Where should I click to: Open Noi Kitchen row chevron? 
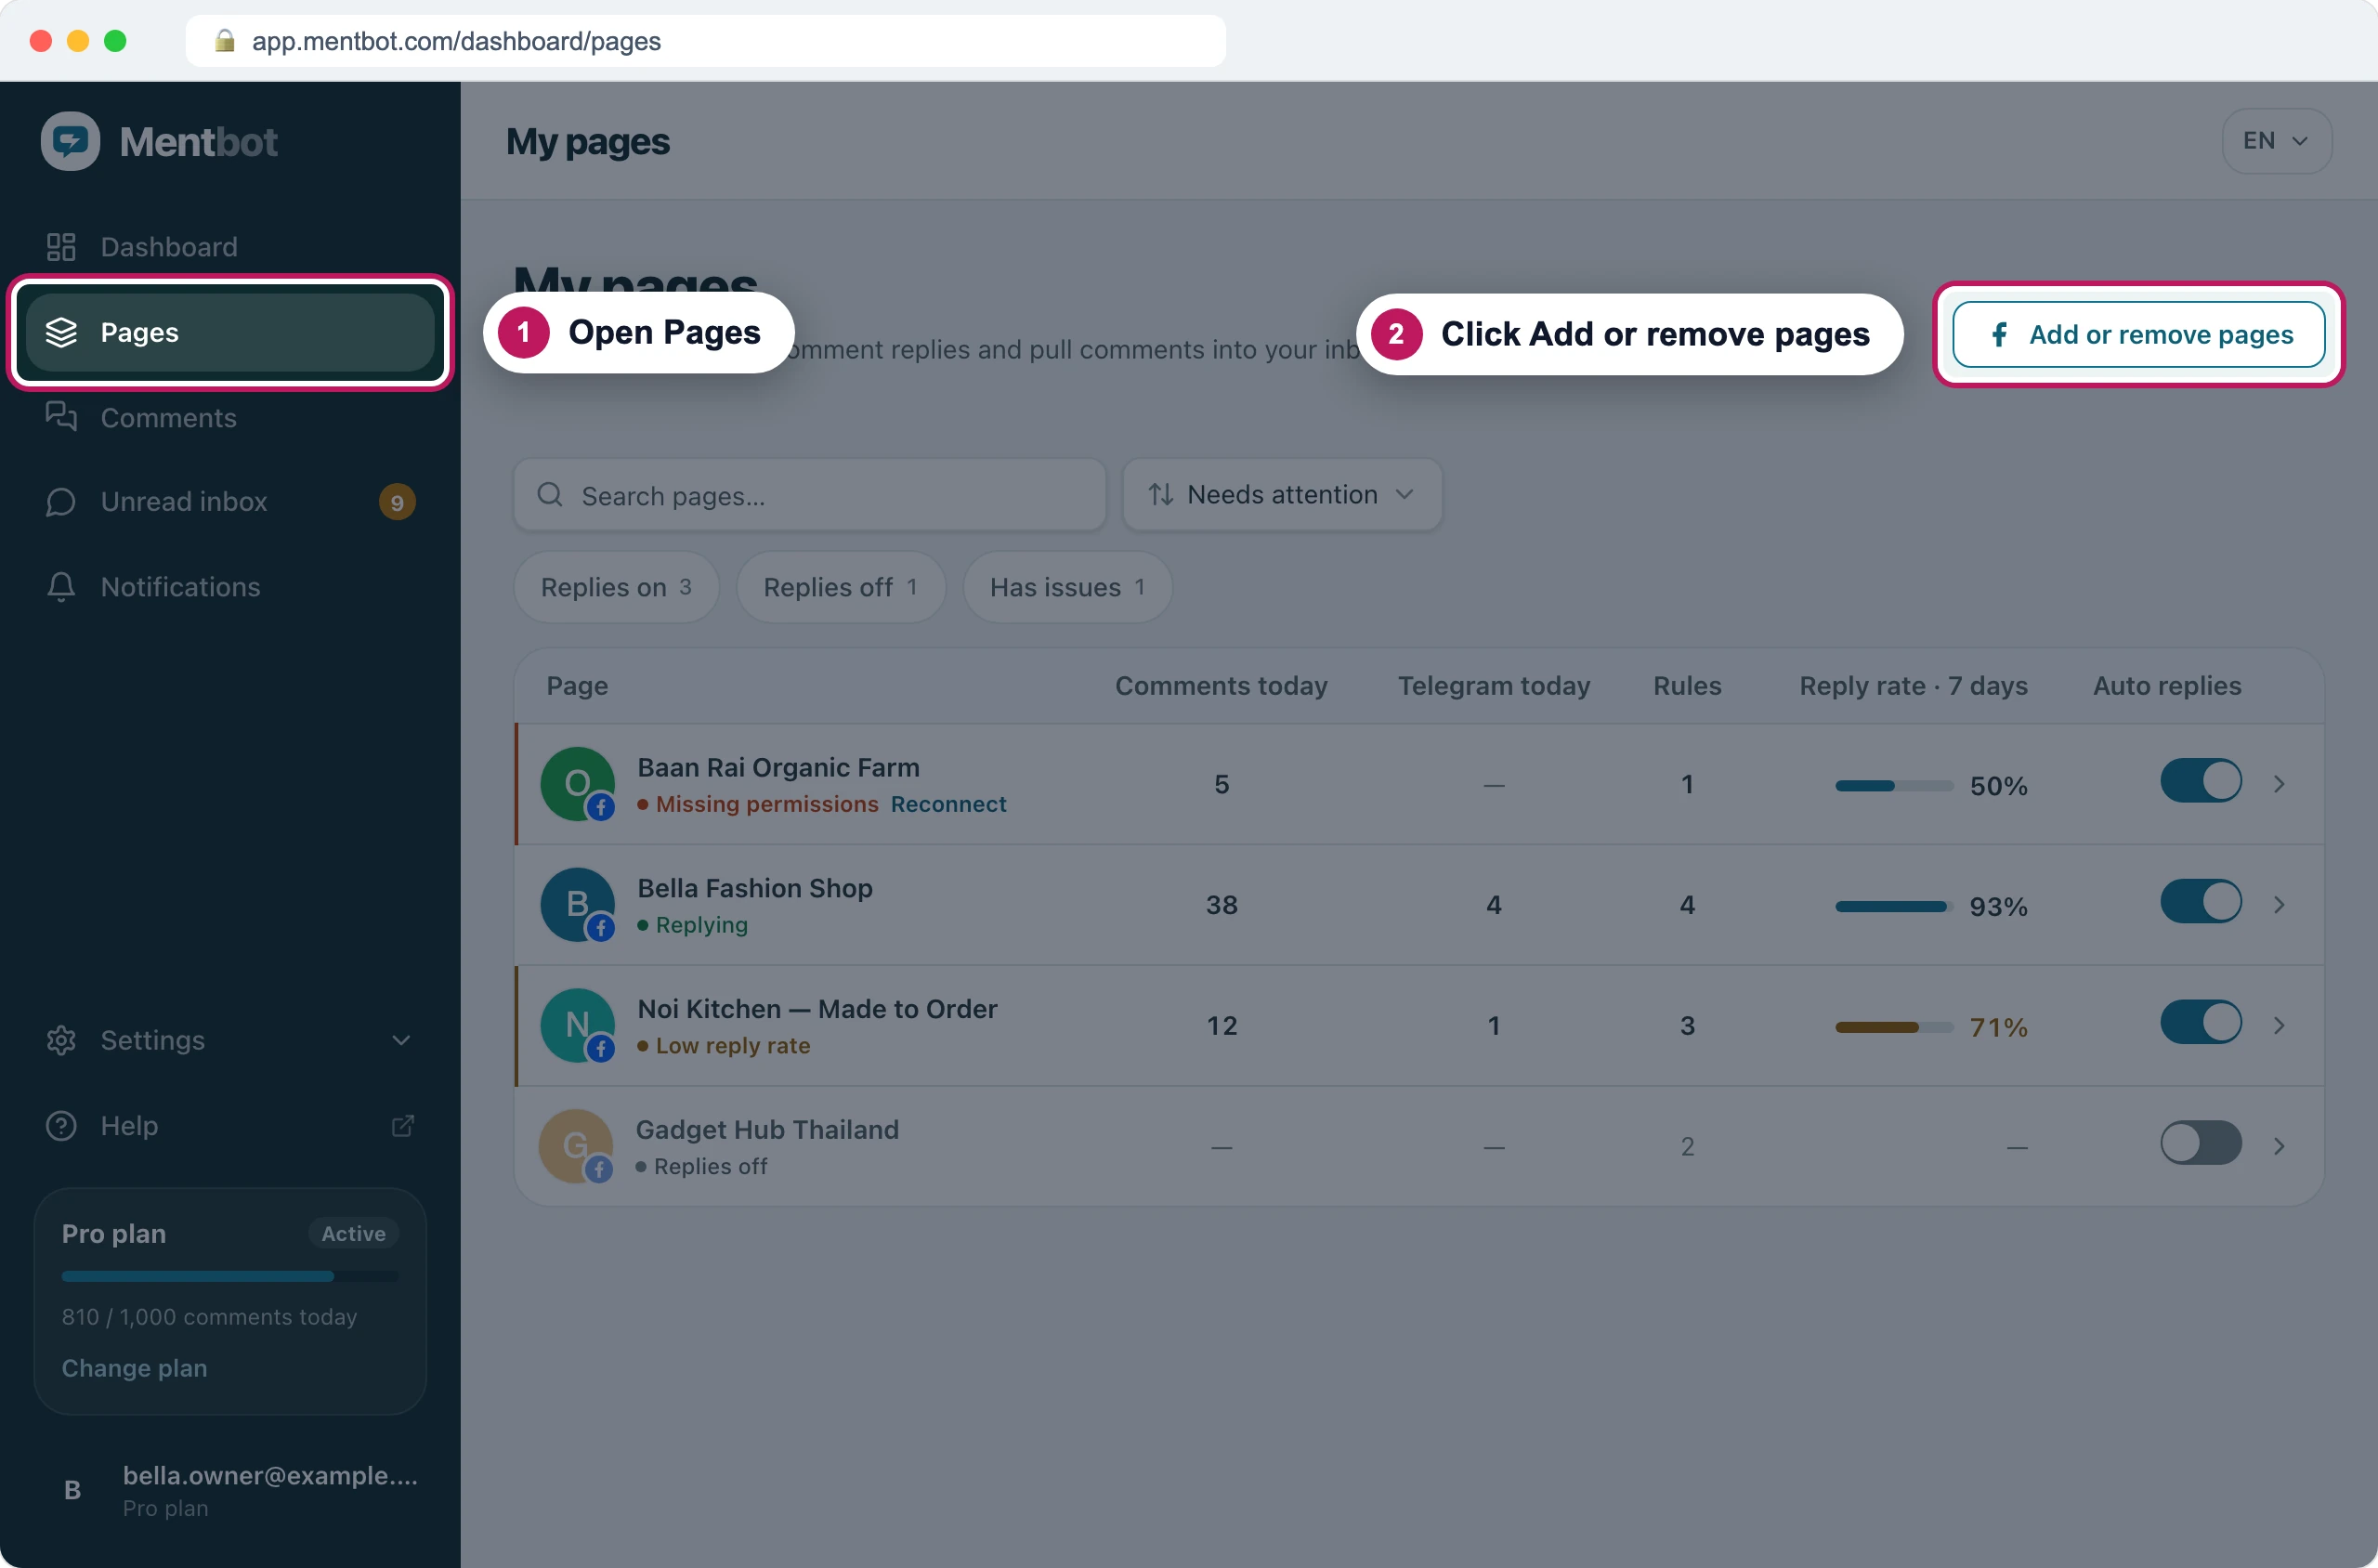pyautogui.click(x=2279, y=1025)
